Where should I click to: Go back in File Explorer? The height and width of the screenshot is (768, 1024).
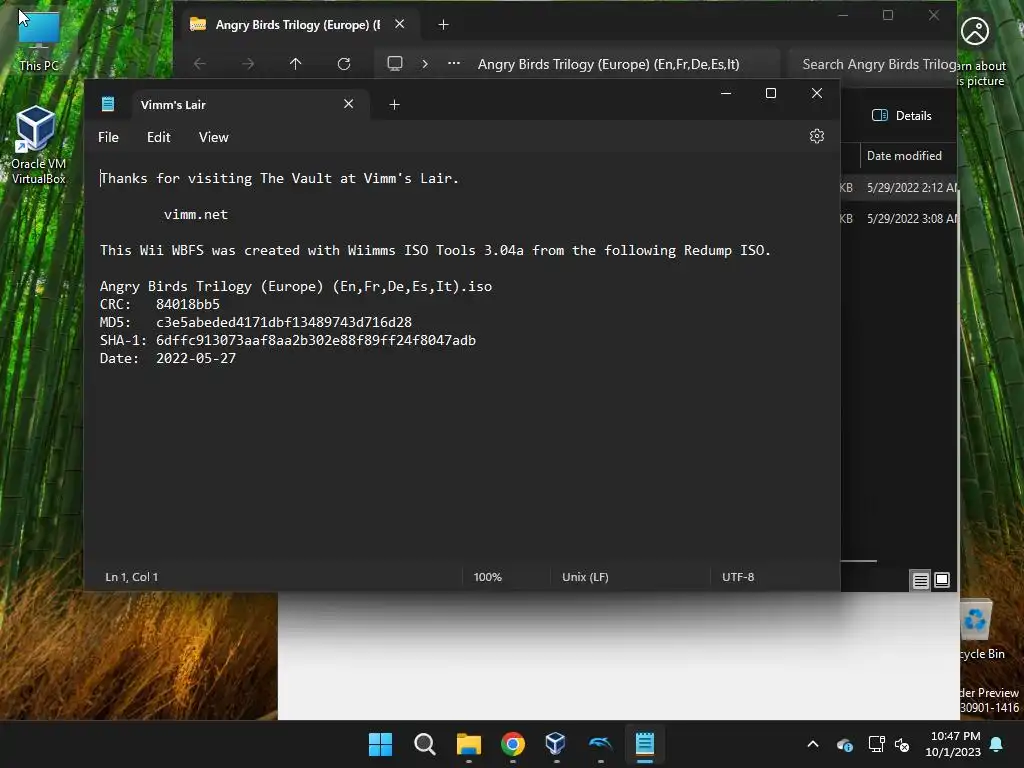[200, 63]
